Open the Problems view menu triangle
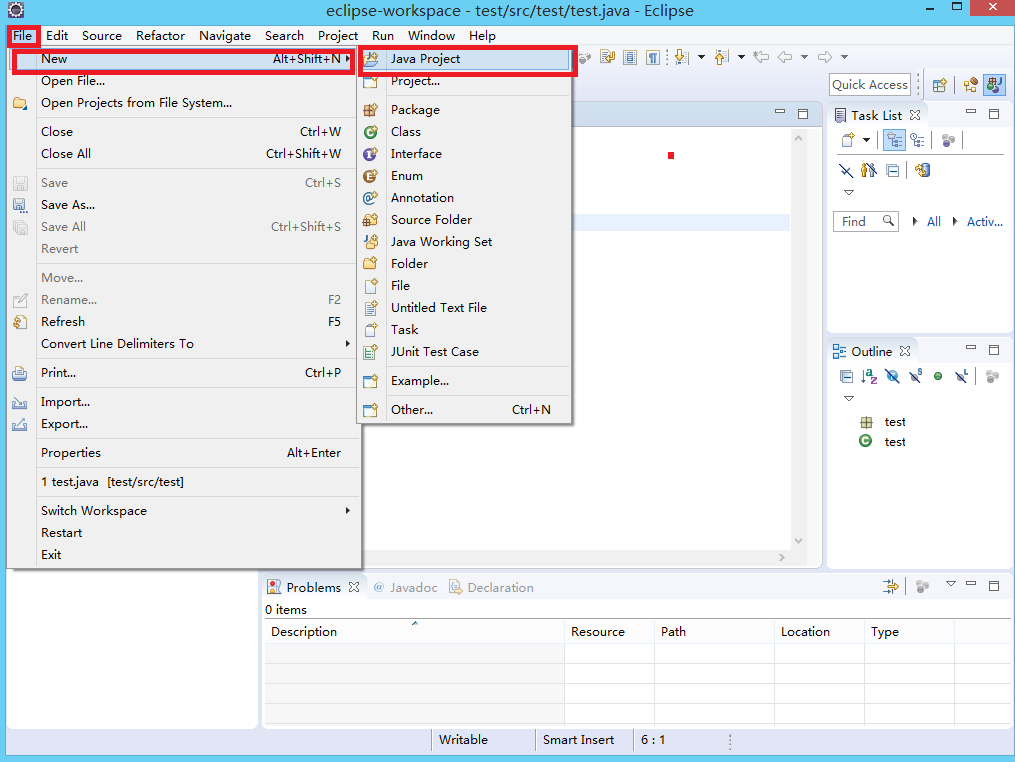Viewport: 1015px width, 762px height. point(950,584)
